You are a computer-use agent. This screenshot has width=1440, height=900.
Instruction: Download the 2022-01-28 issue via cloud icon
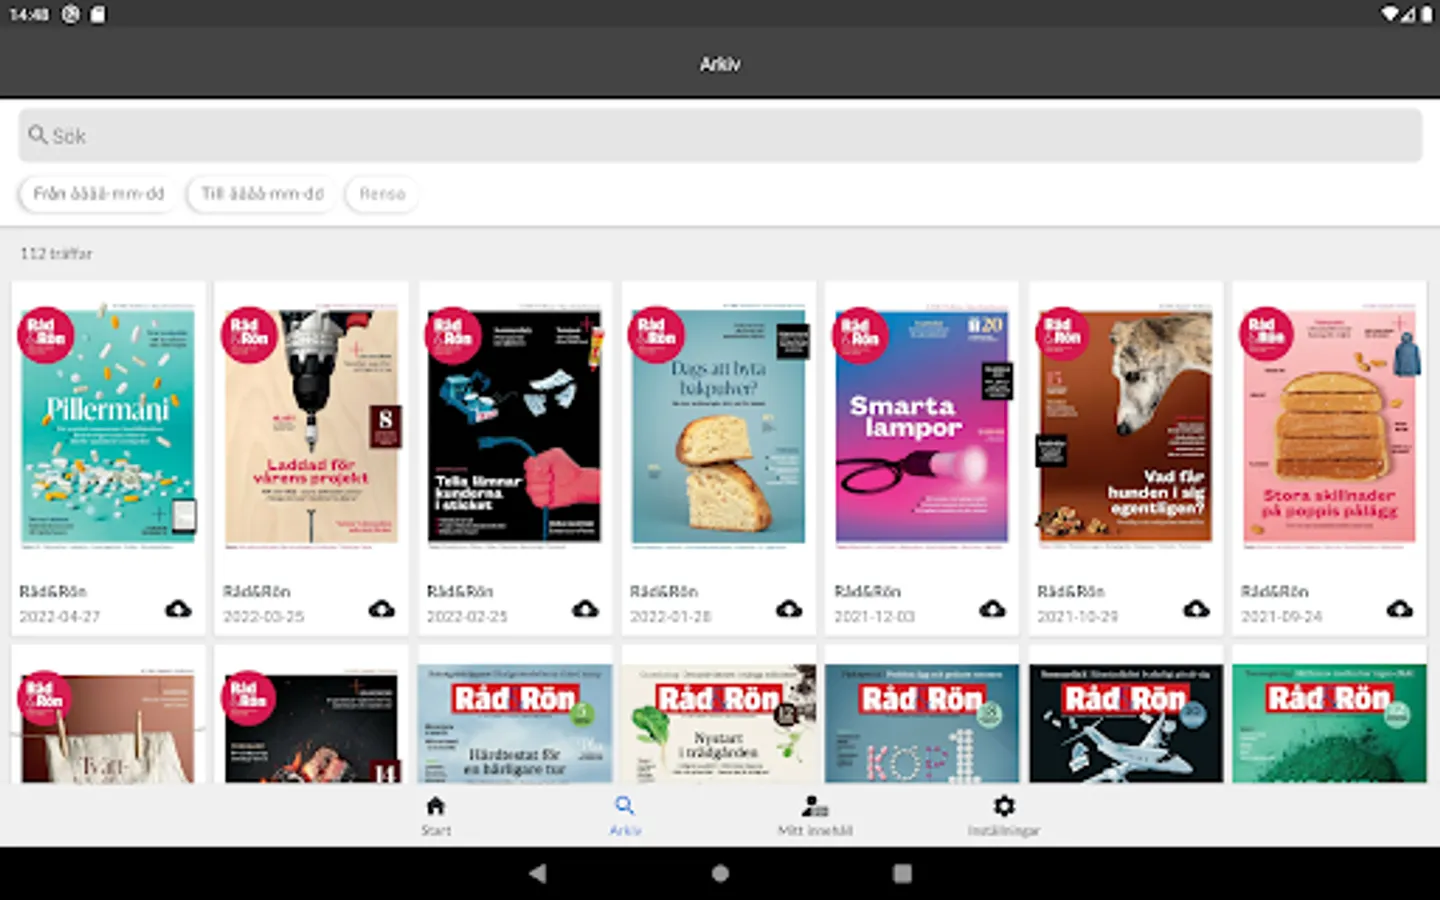(789, 609)
